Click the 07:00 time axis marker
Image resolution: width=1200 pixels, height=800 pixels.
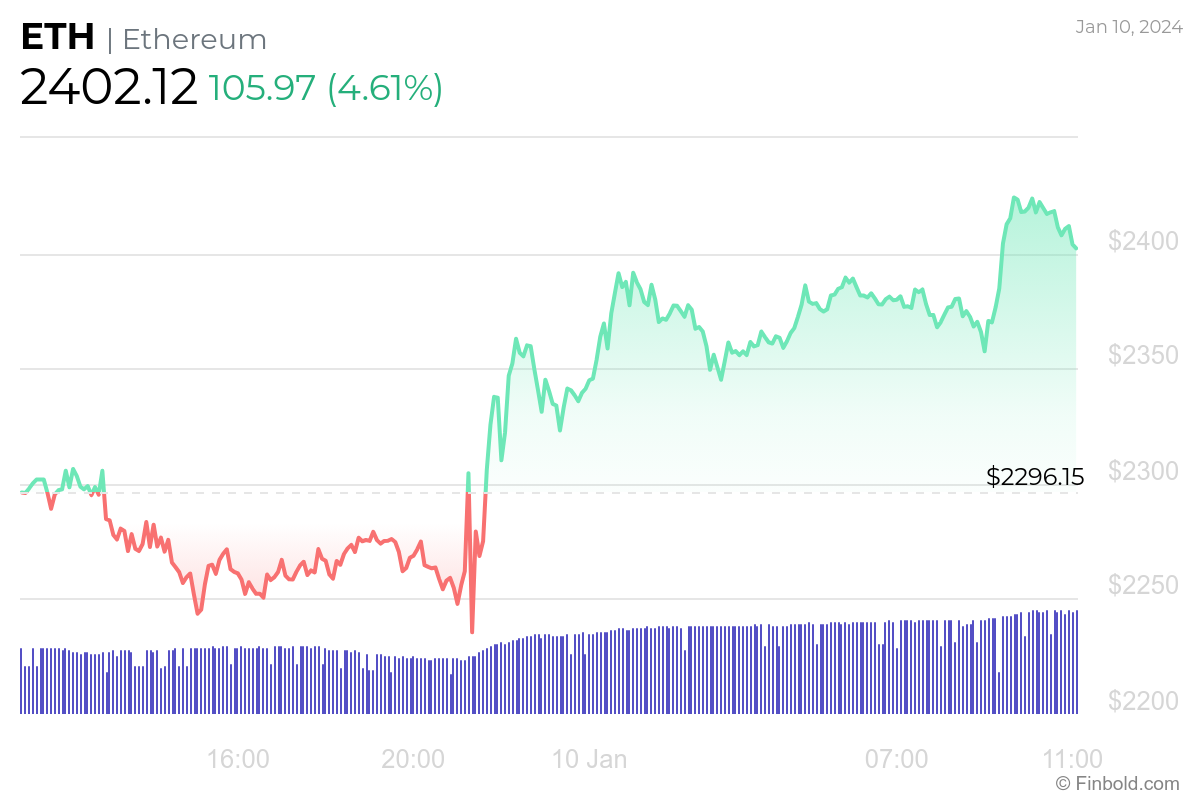[896, 759]
